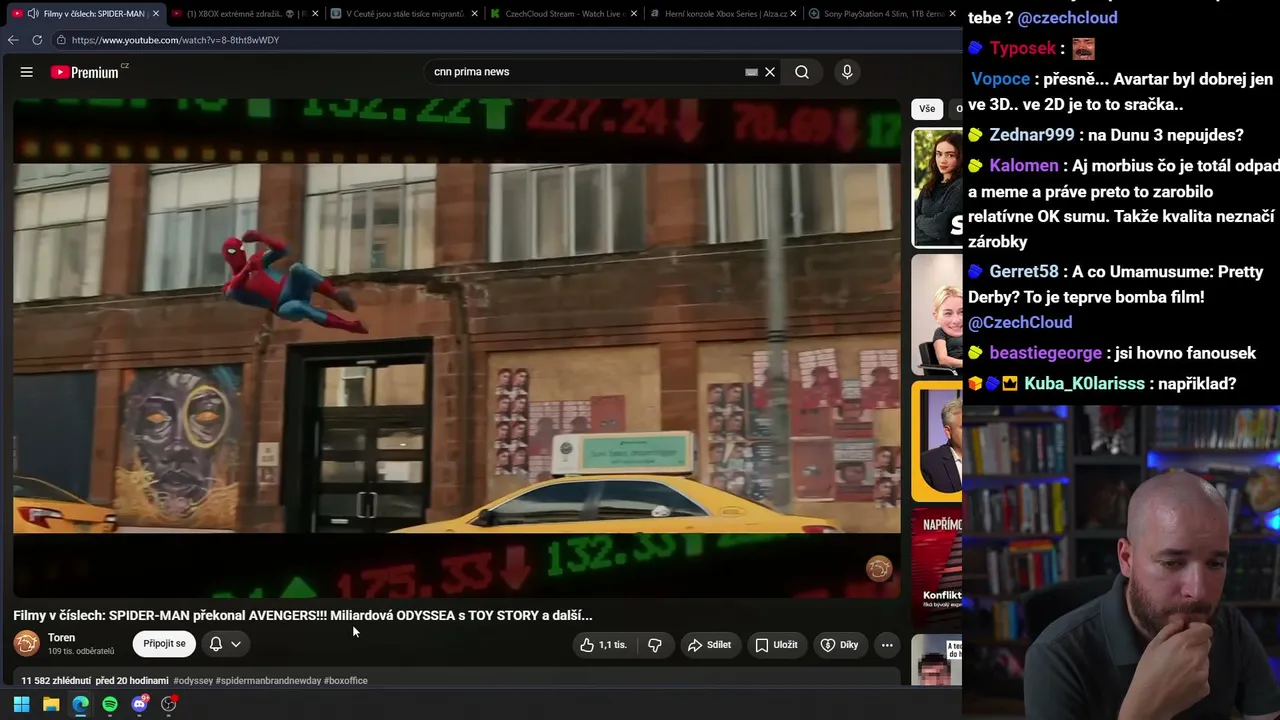This screenshot has width=1280, height=720.
Task: Open Toren channel avatar
Action: tap(27, 644)
